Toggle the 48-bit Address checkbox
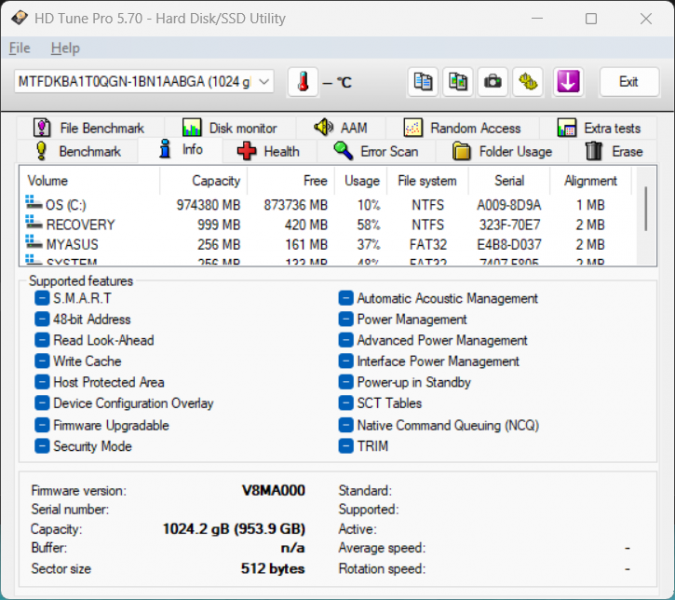Image resolution: width=675 pixels, height=600 pixels. 42,319
